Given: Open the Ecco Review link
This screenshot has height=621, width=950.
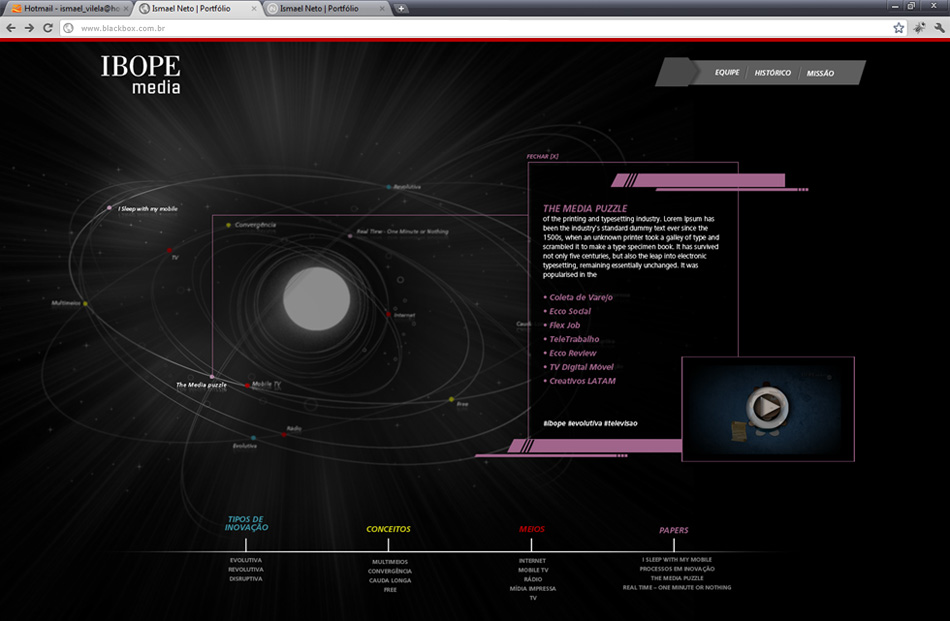Looking at the screenshot, I should (x=573, y=353).
